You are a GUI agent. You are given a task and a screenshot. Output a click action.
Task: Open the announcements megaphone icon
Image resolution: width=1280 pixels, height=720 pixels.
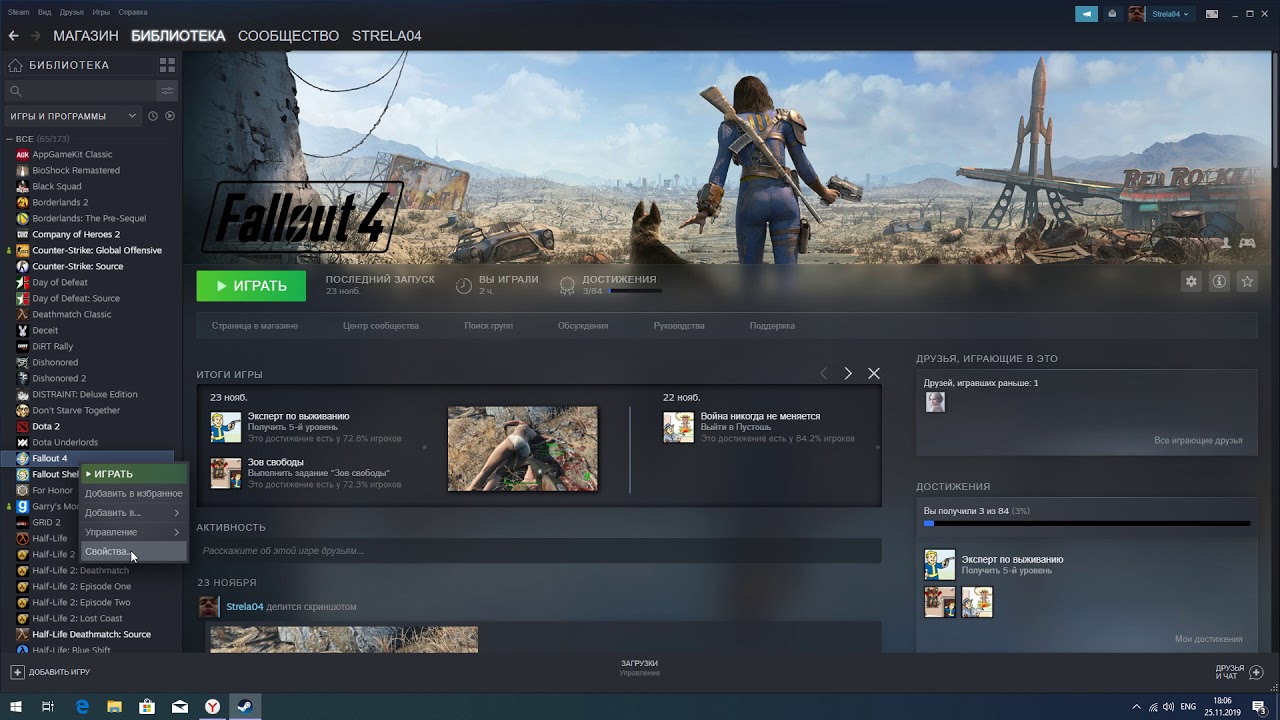click(x=1086, y=14)
